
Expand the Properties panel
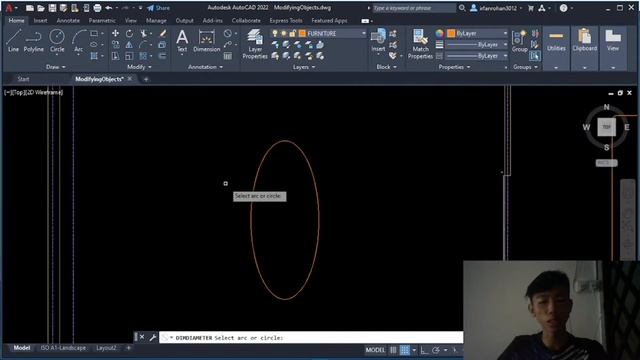pos(454,67)
